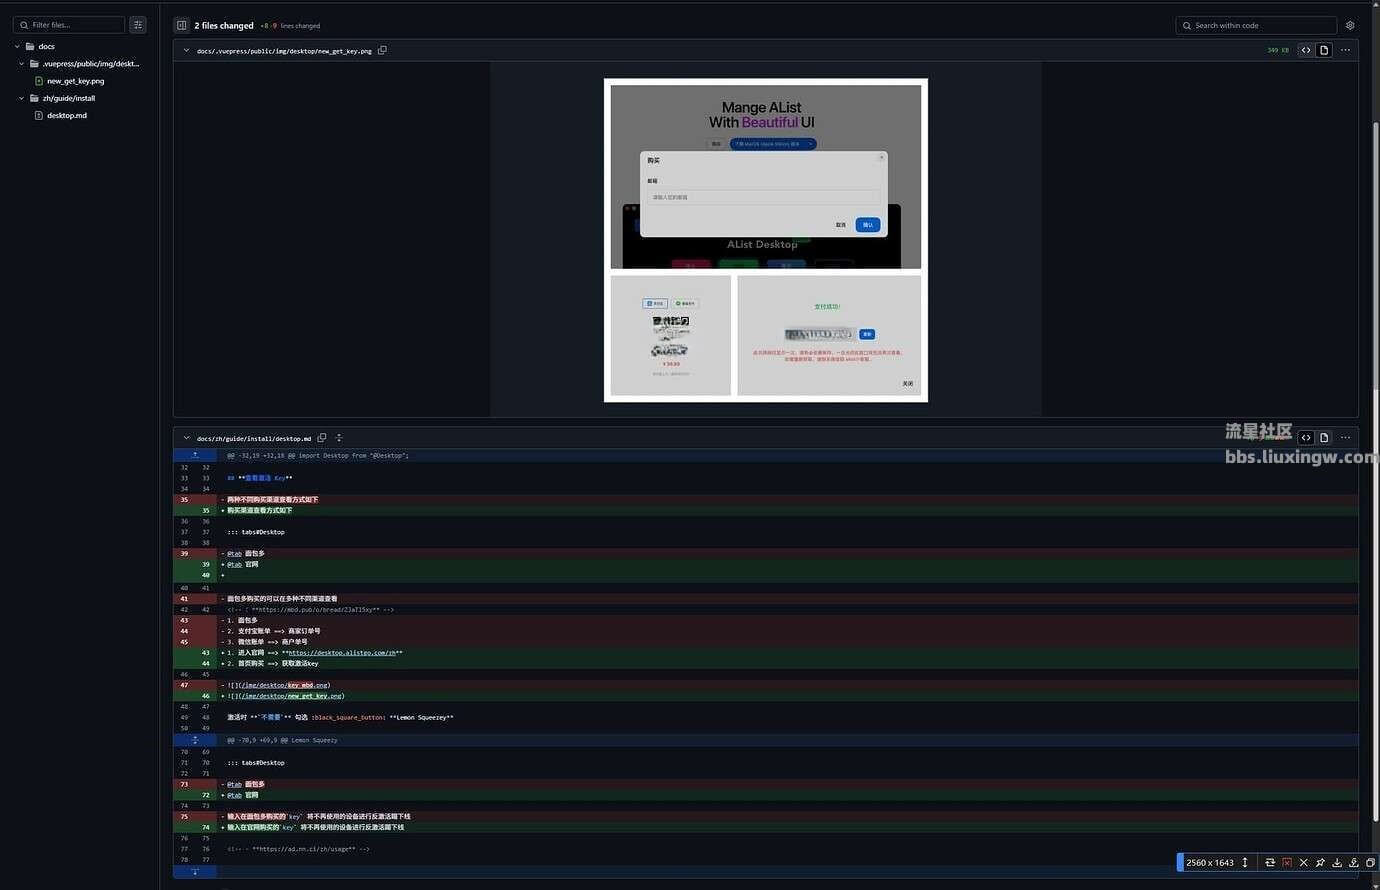The width and height of the screenshot is (1380, 890).
Task: Click the new_get_key.png file path header
Action: pyautogui.click(x=284, y=50)
